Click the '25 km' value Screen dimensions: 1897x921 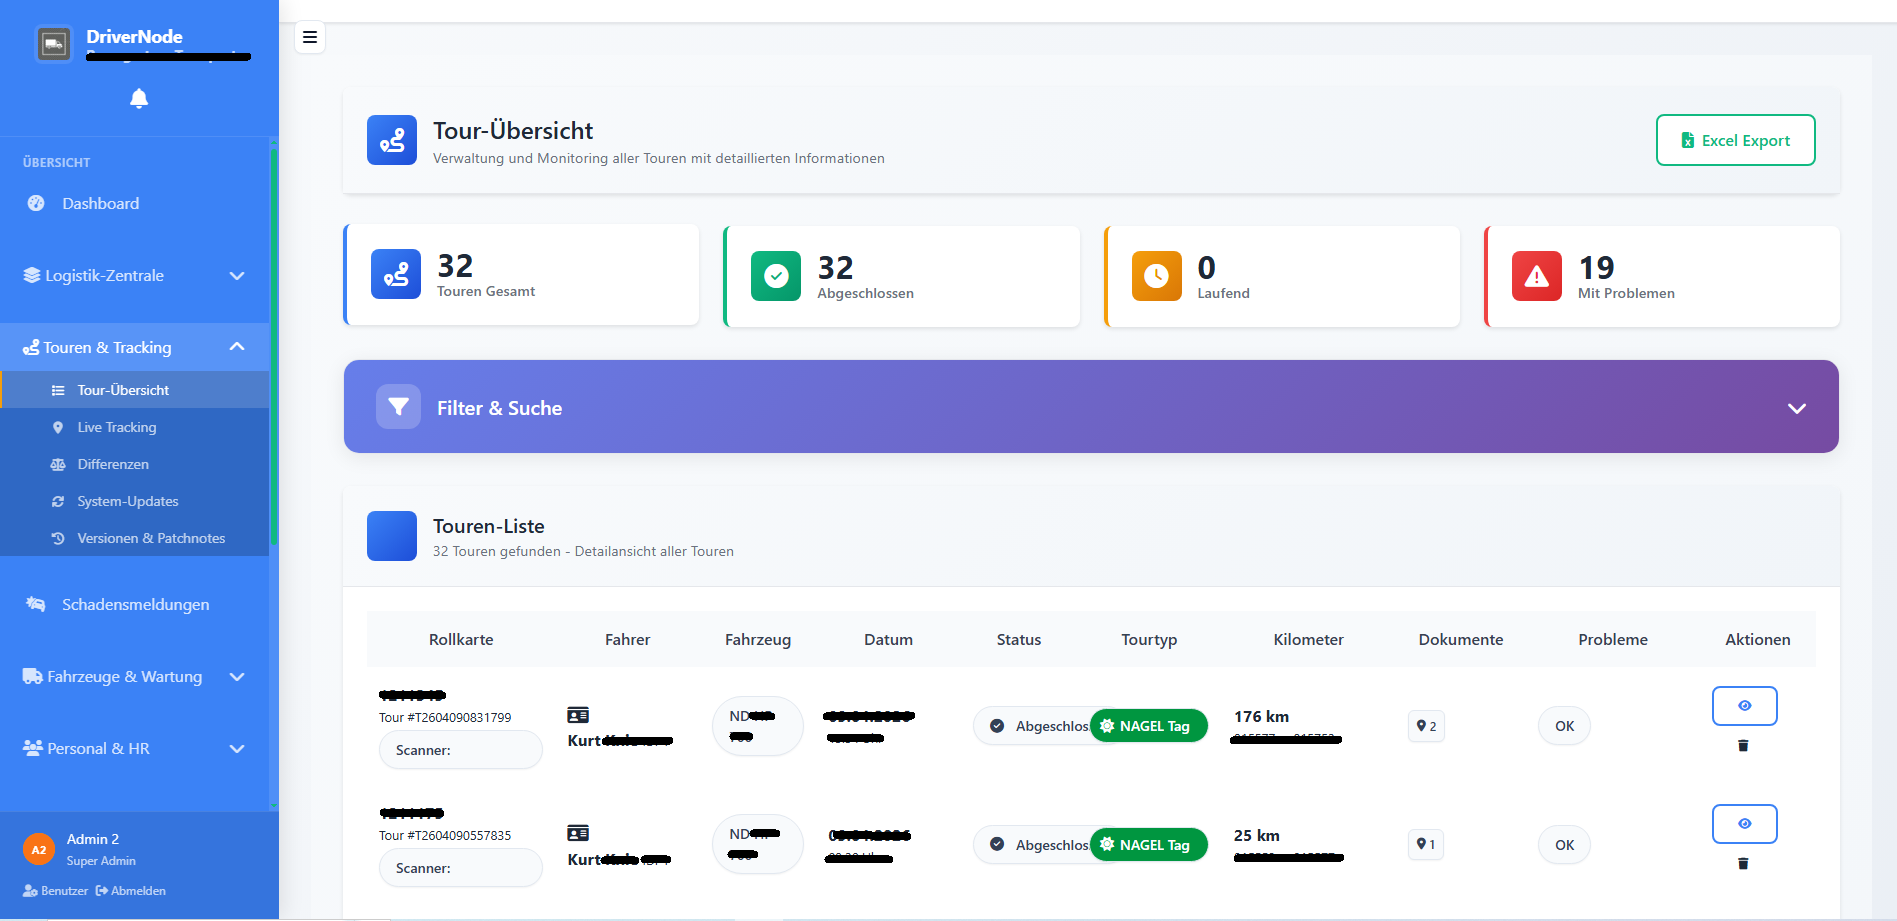(1257, 835)
